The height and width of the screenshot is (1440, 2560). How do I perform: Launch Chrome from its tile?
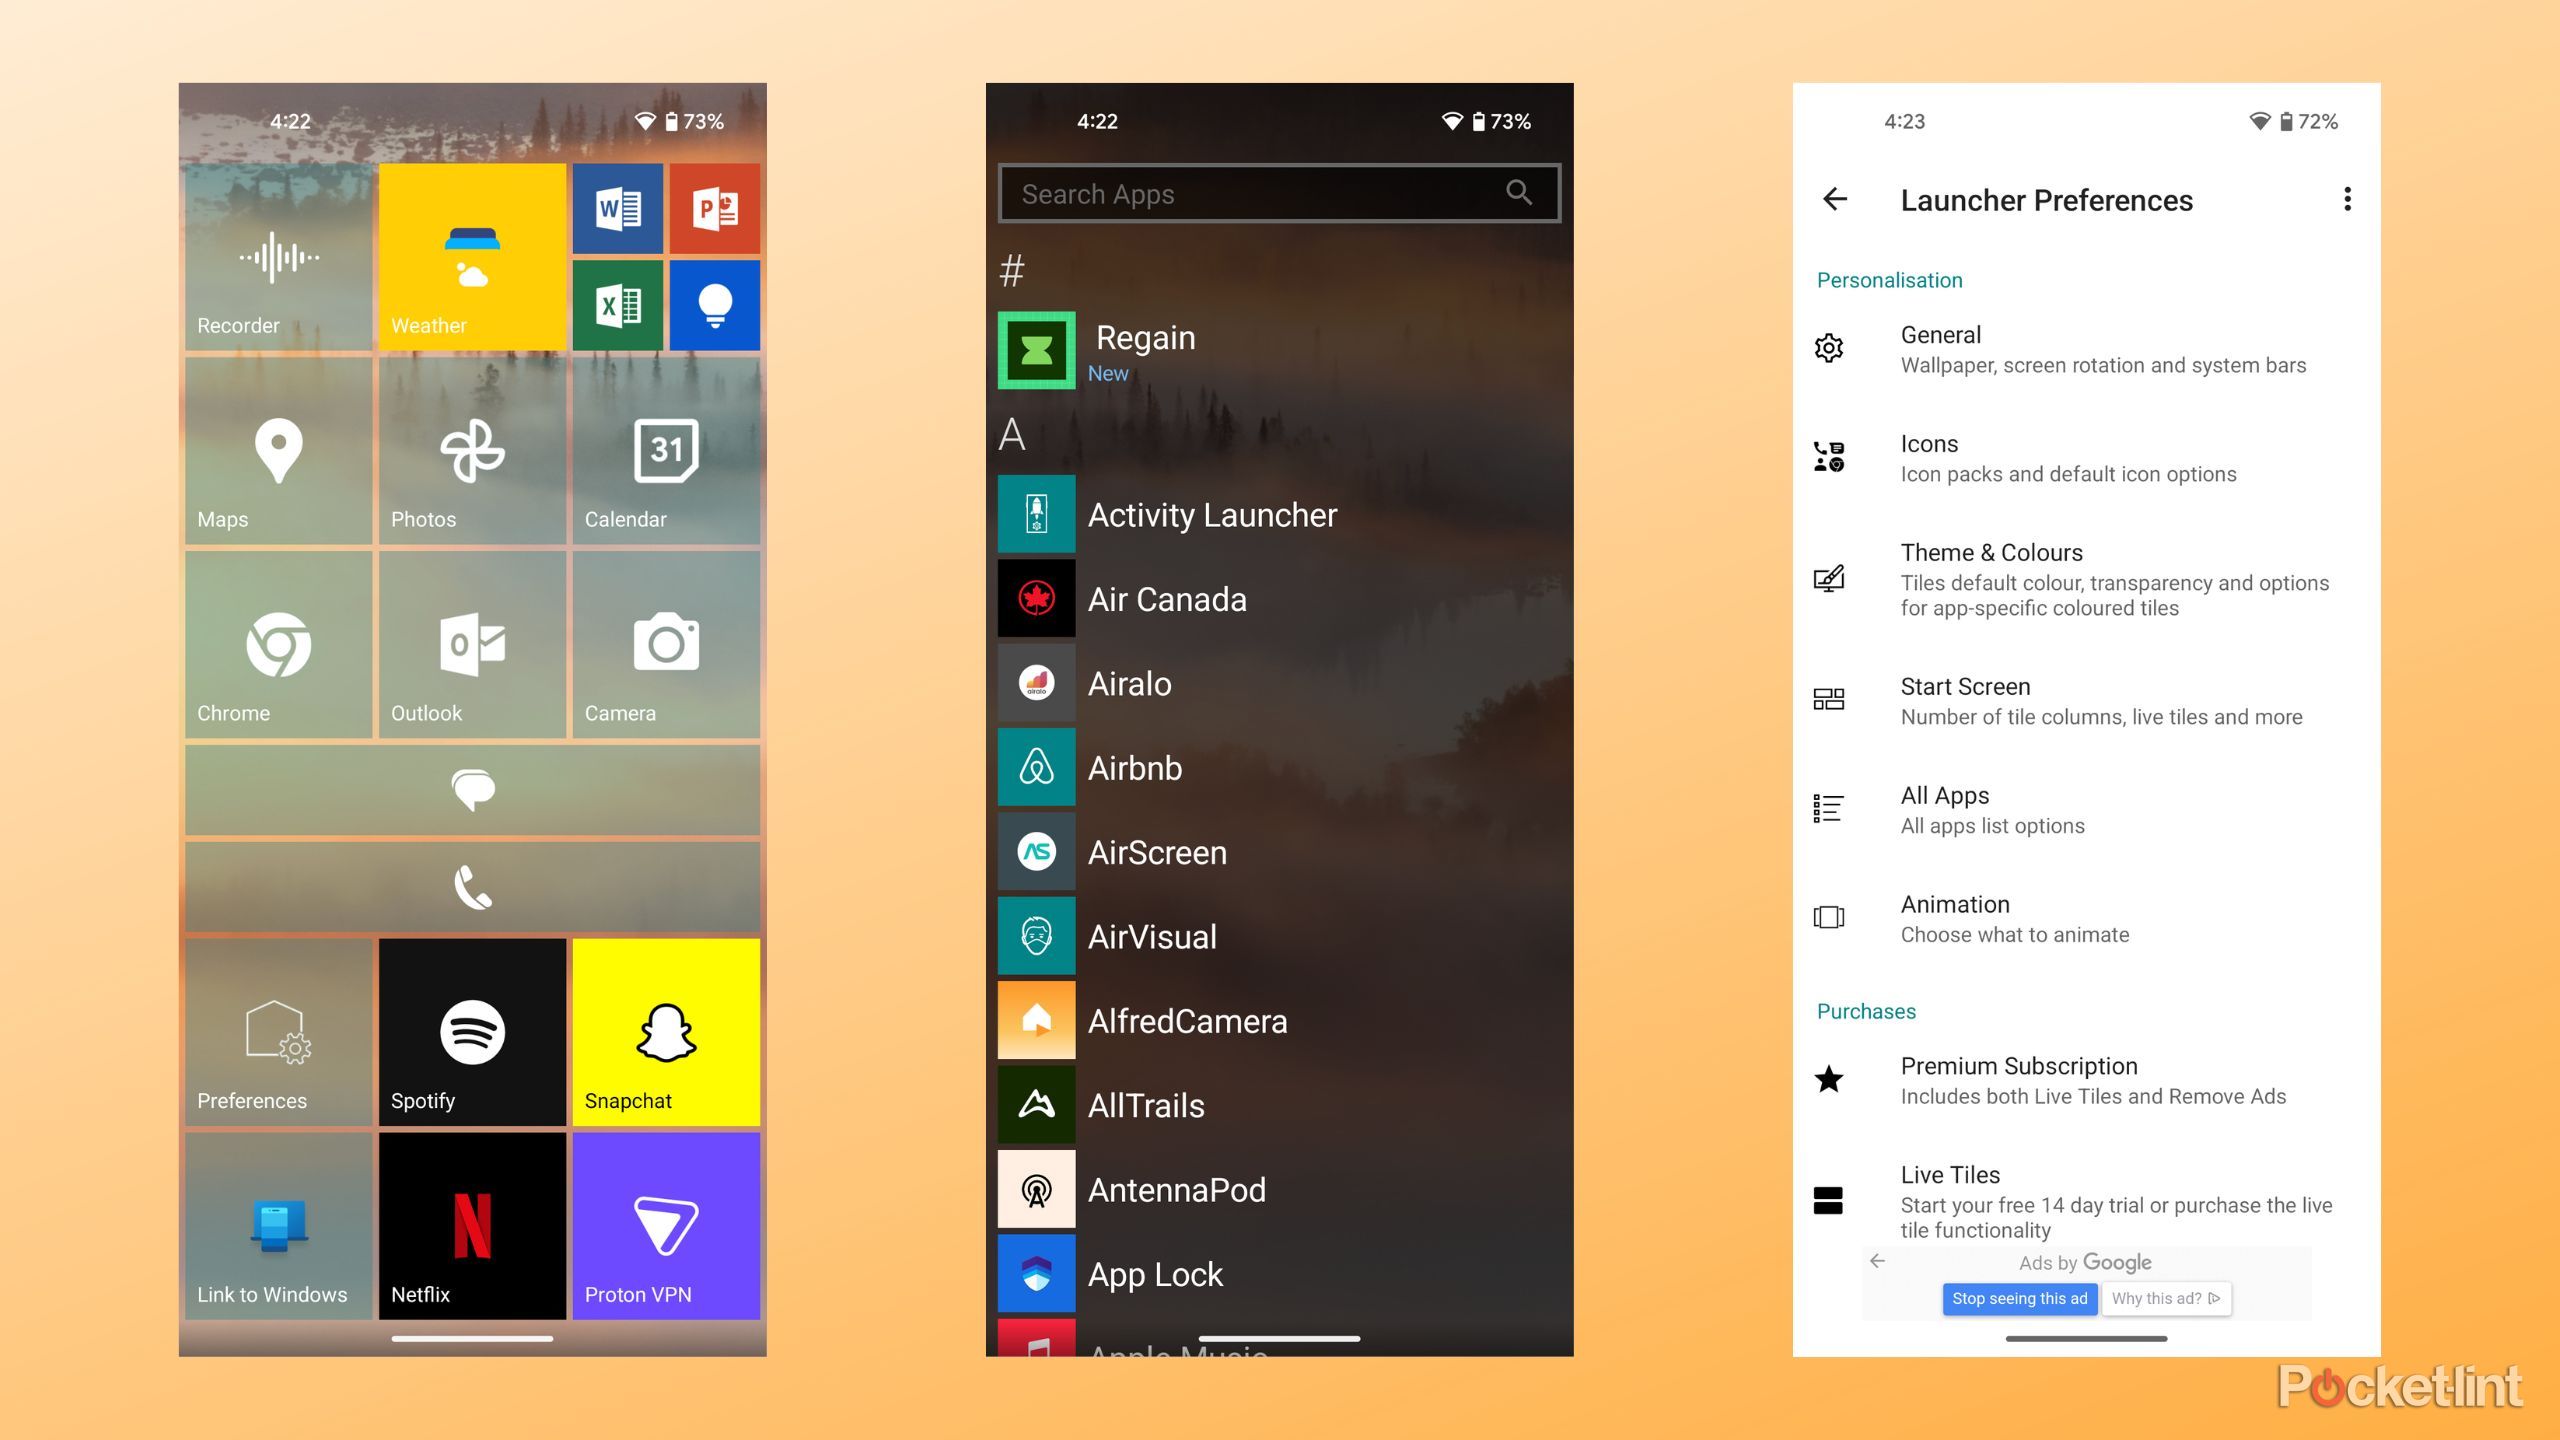[278, 645]
